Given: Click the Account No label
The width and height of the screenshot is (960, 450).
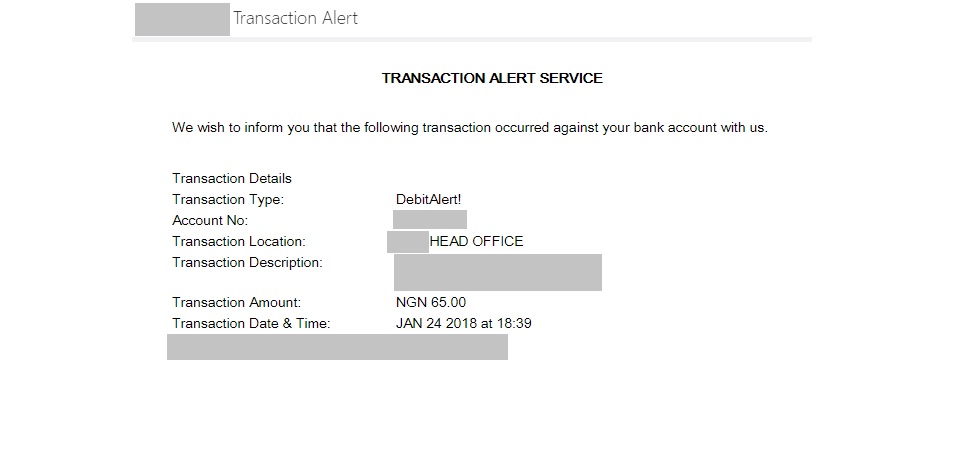Looking at the screenshot, I should pyautogui.click(x=210, y=220).
